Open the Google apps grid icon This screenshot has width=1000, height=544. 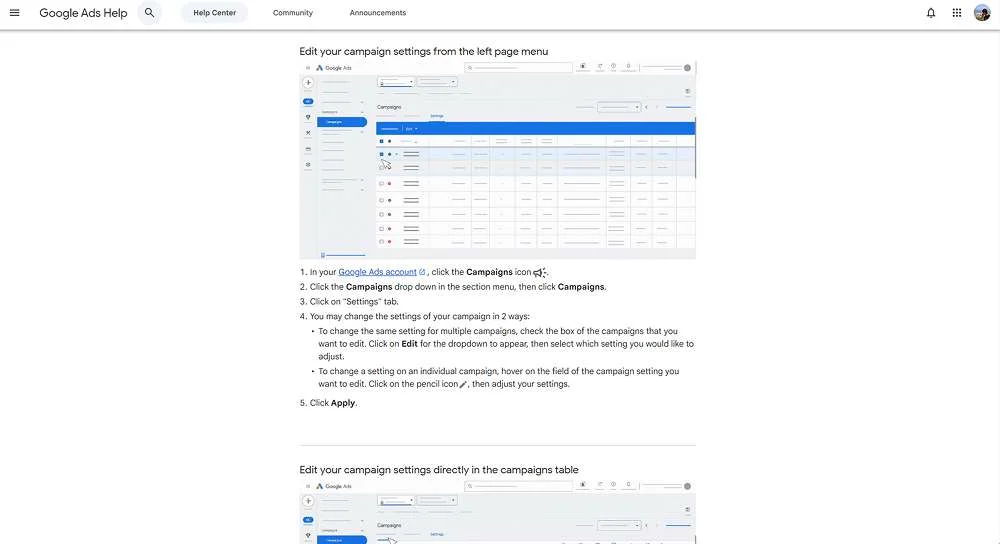point(957,13)
